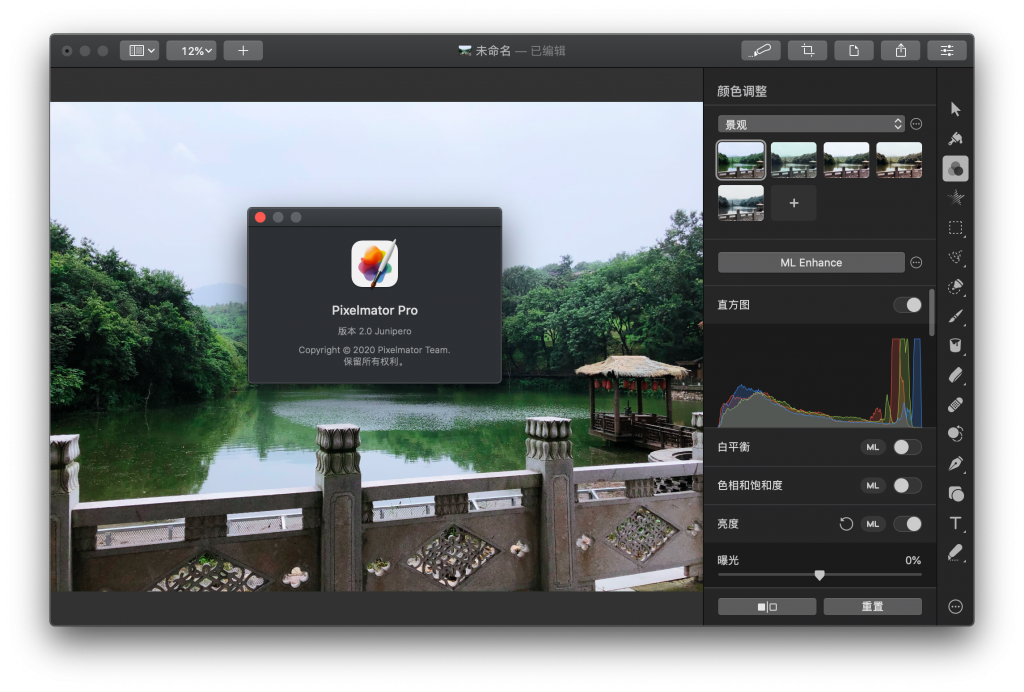Add a new preset with plus tile
Image resolution: width=1024 pixels, height=692 pixels.
(x=793, y=203)
